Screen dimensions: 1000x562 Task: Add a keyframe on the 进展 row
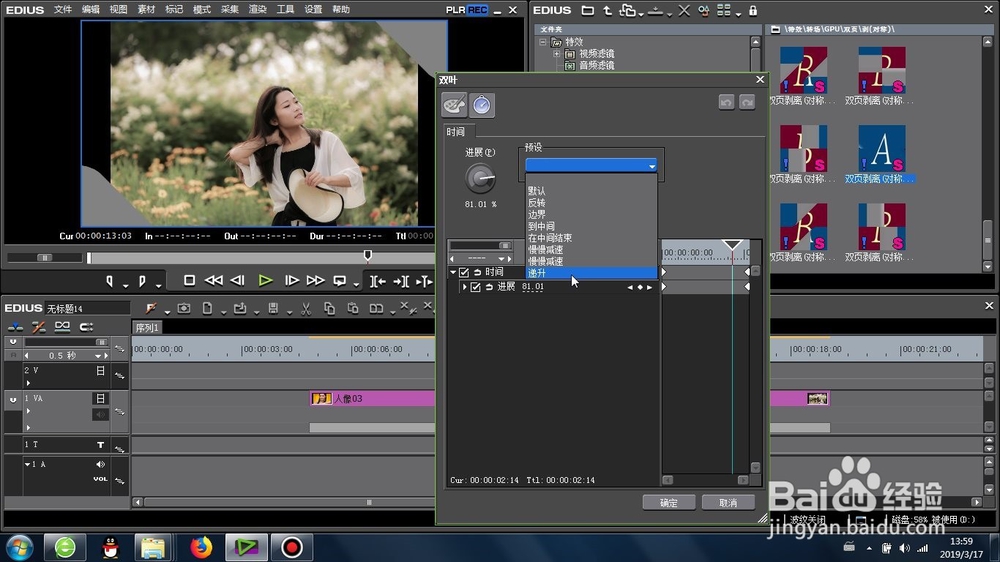640,287
